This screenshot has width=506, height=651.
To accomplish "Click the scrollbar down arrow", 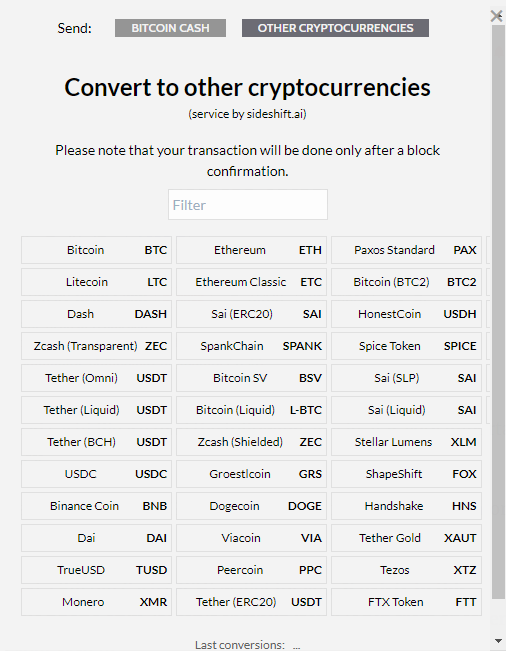I will (498, 641).
